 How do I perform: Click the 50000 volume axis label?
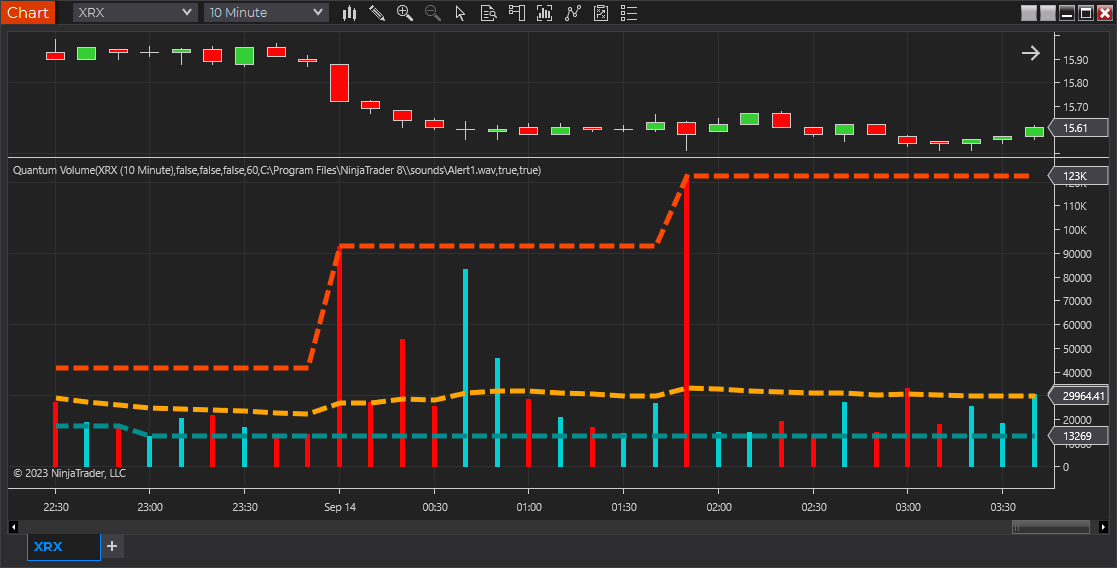tap(1077, 349)
